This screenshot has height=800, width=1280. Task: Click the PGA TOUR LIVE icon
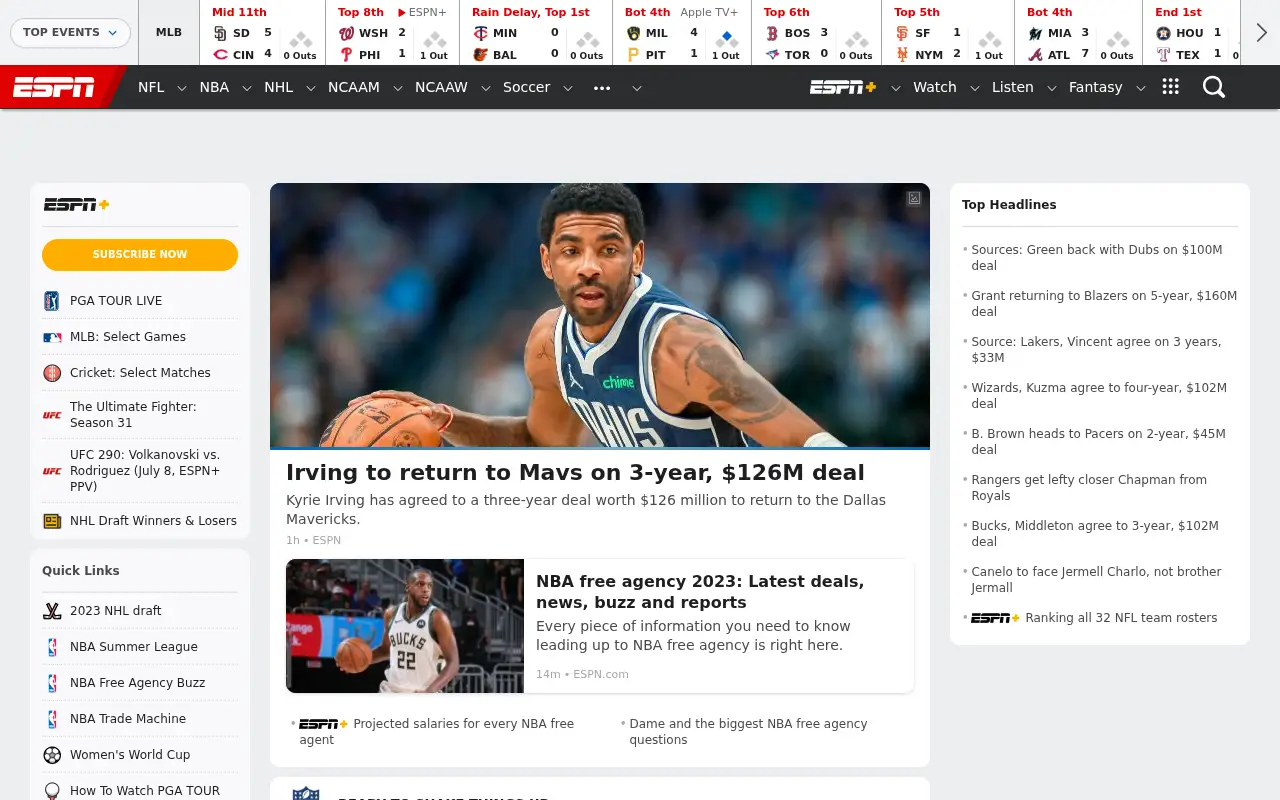[x=52, y=301]
